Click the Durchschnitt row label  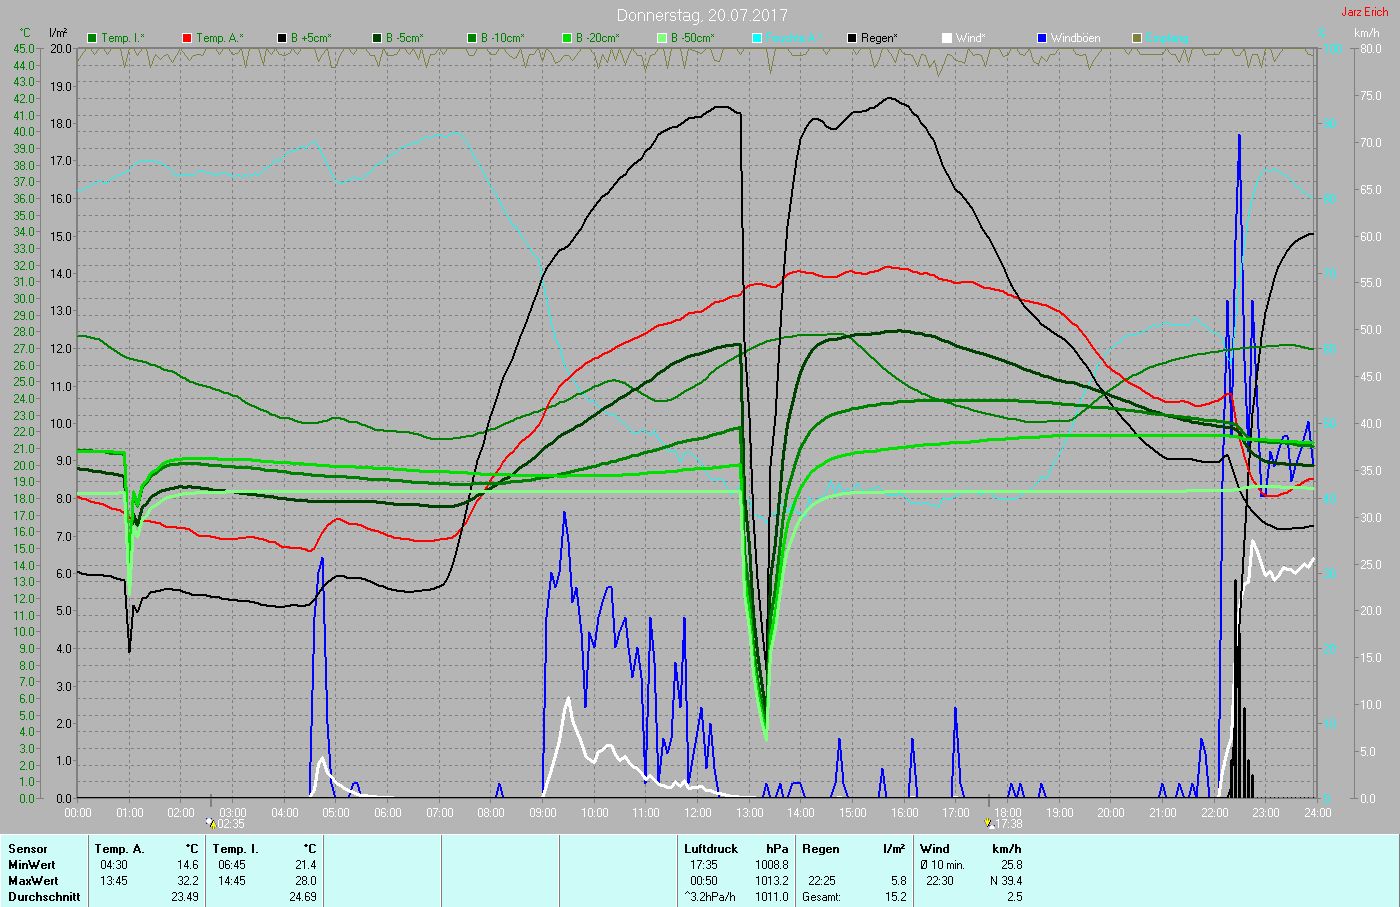point(44,897)
